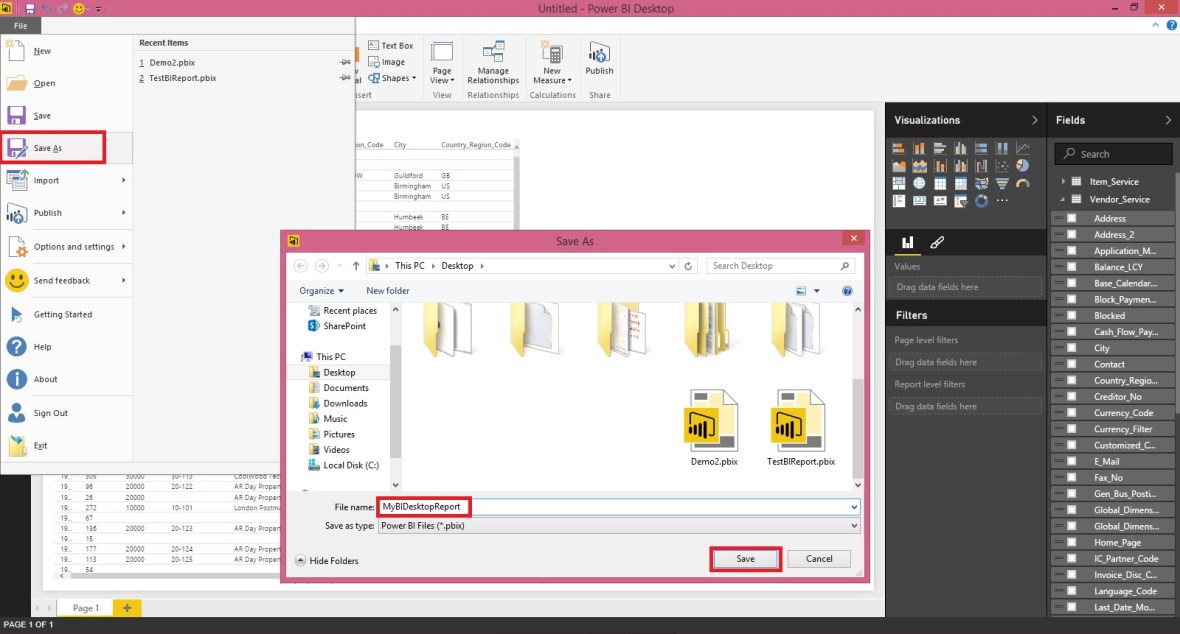Select the Pie chart visualization icon

[x=1023, y=165]
